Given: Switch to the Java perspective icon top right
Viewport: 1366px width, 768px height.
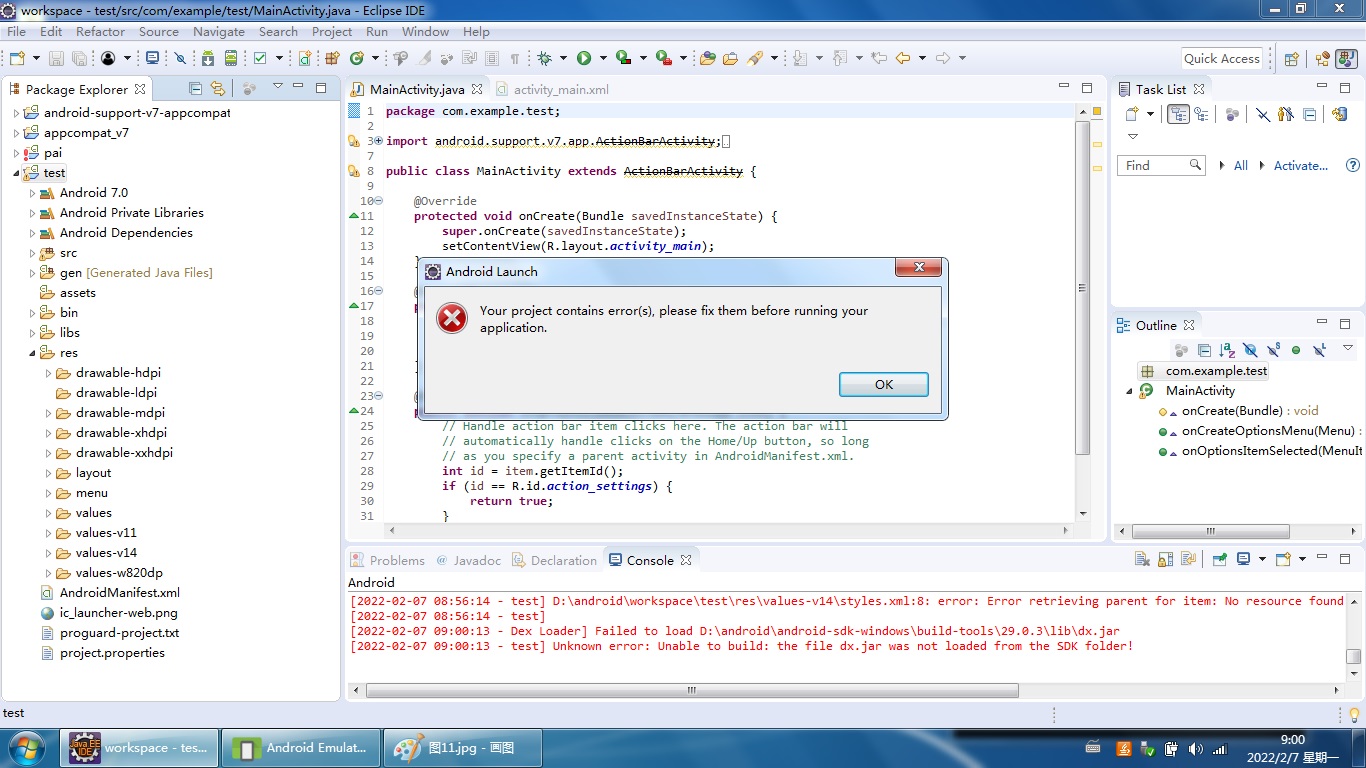Looking at the screenshot, I should (x=1346, y=57).
